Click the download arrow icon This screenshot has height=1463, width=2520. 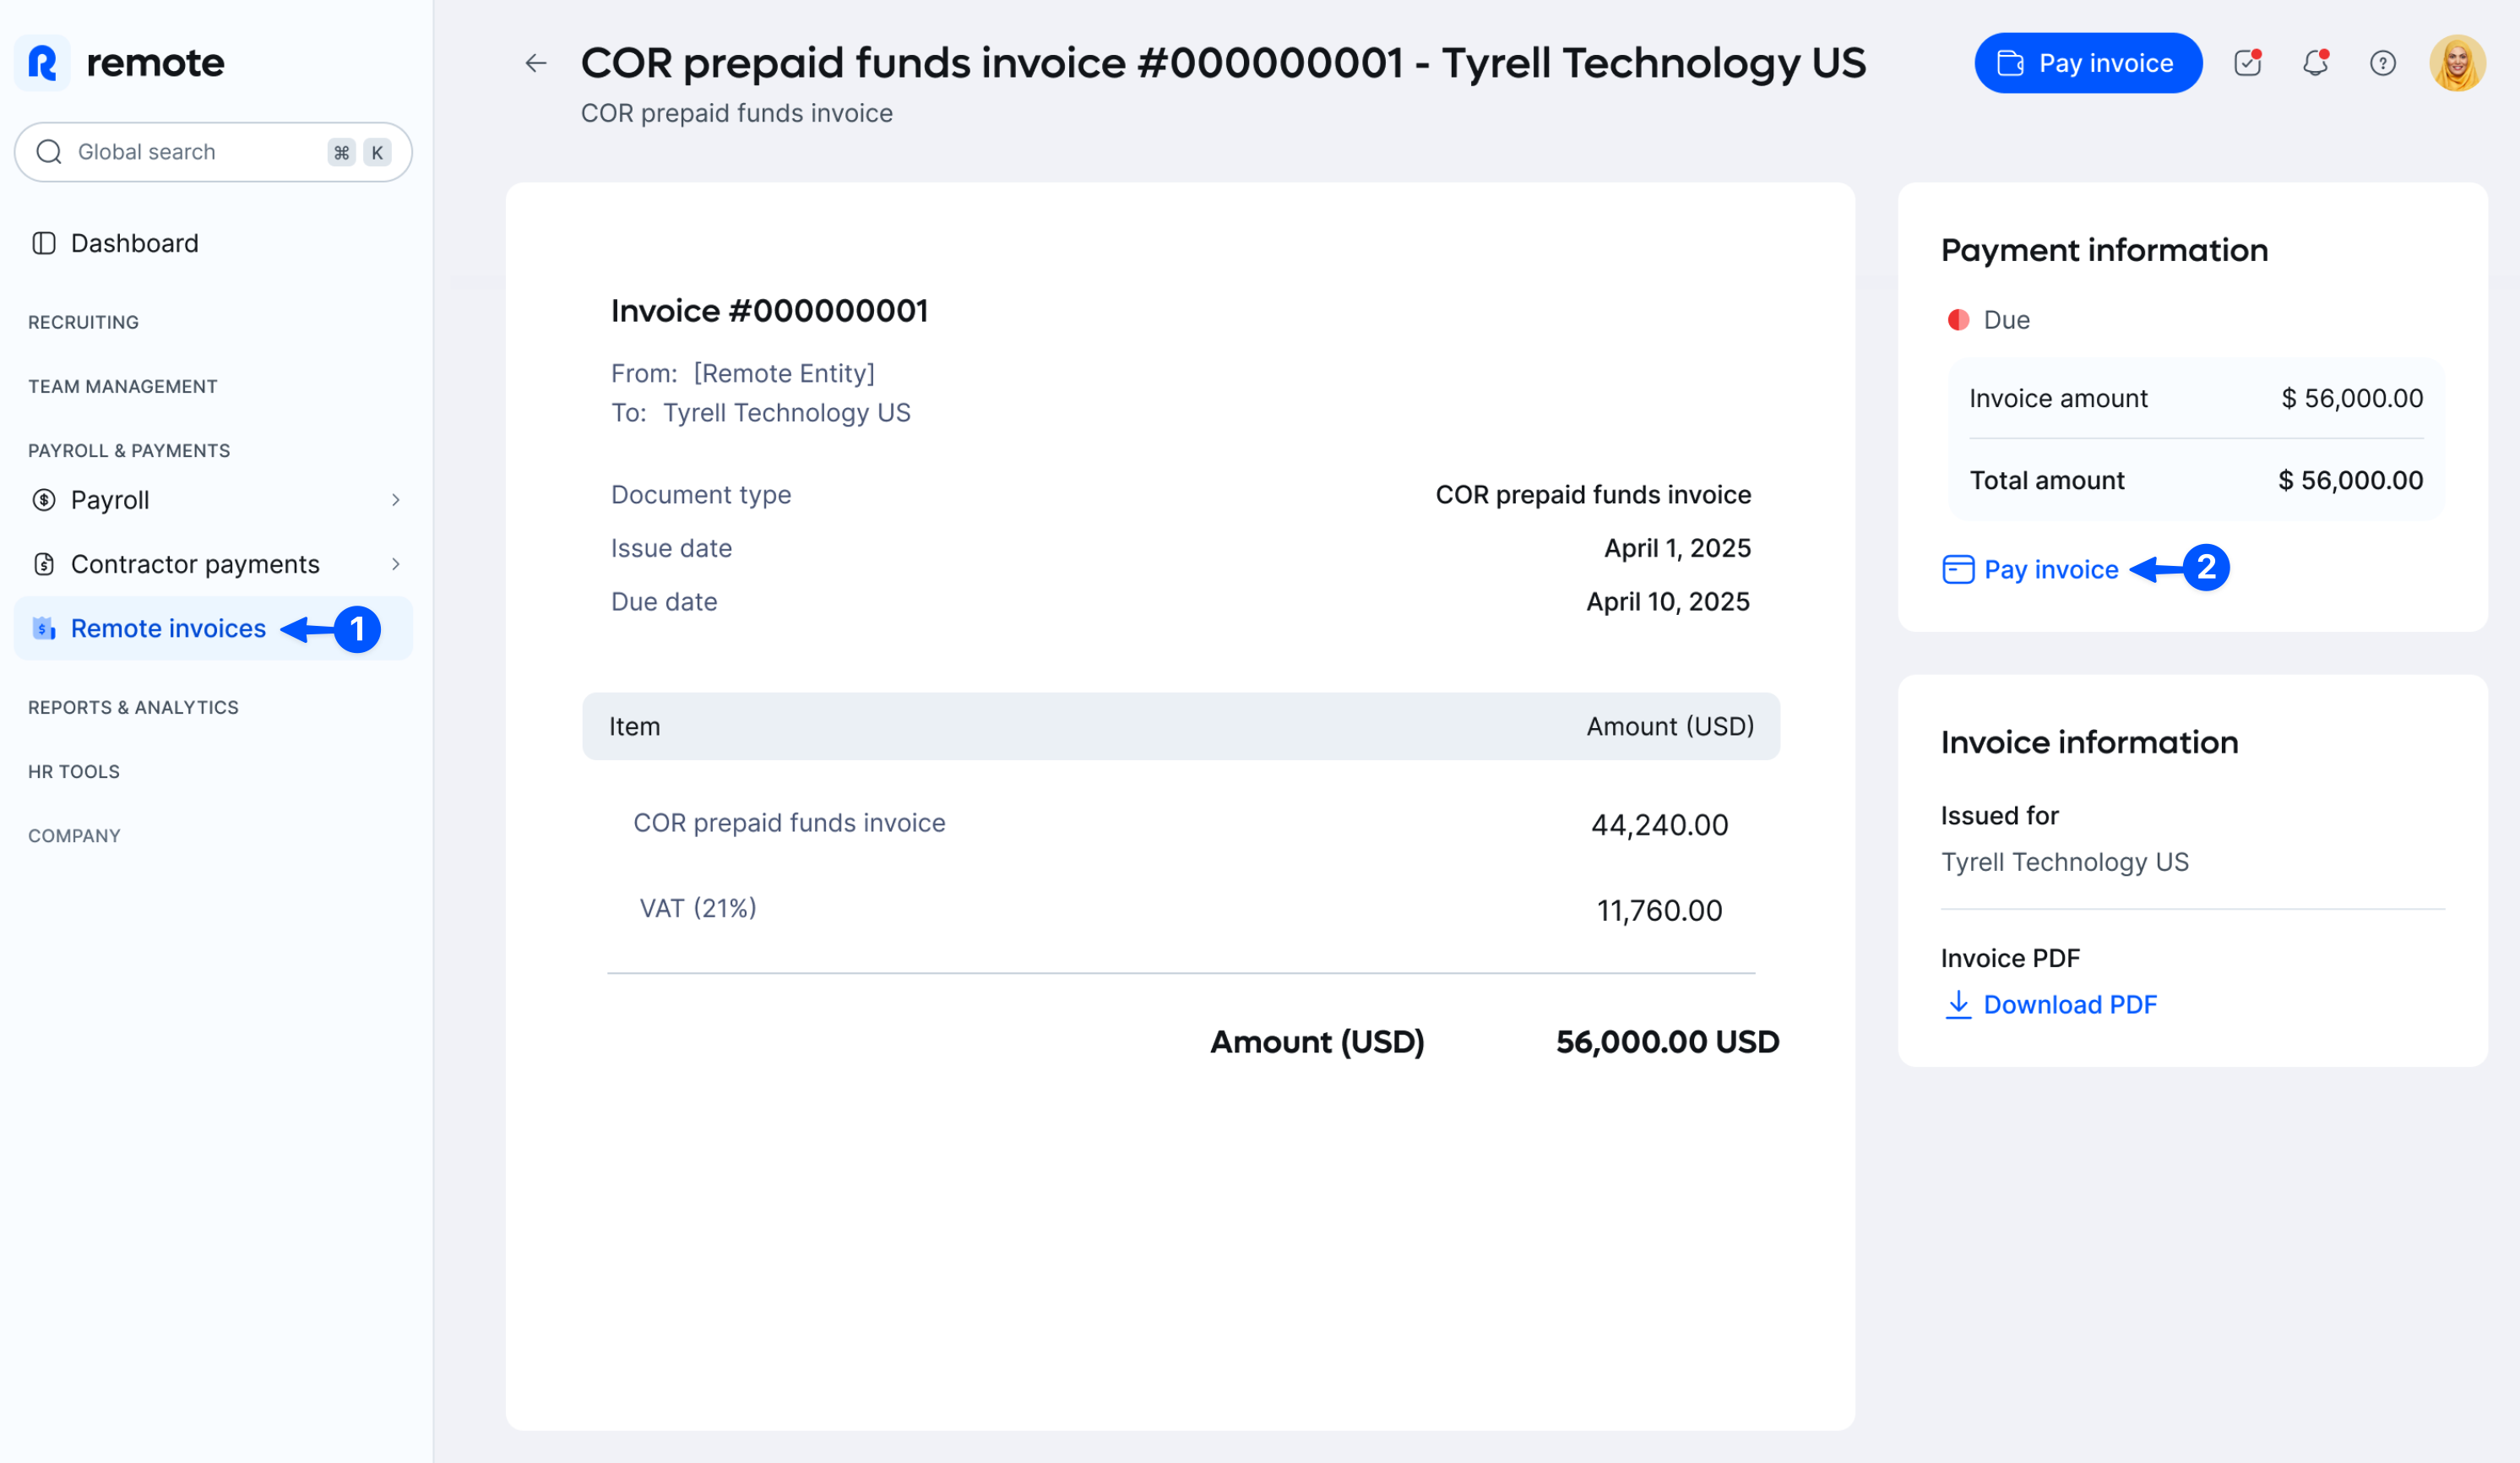click(1958, 1004)
